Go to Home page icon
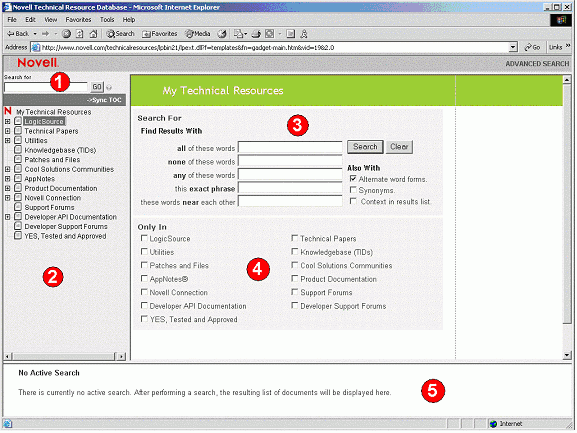 [93, 34]
